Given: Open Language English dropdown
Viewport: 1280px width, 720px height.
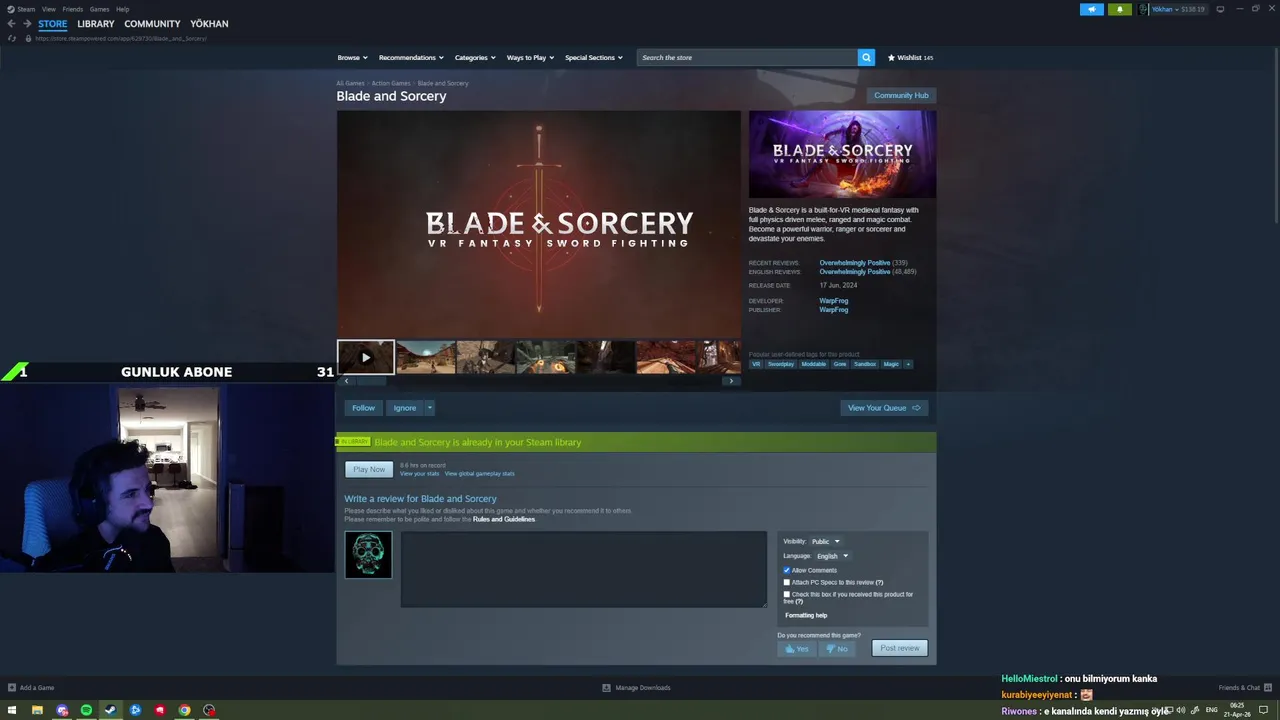Looking at the screenshot, I should point(832,556).
